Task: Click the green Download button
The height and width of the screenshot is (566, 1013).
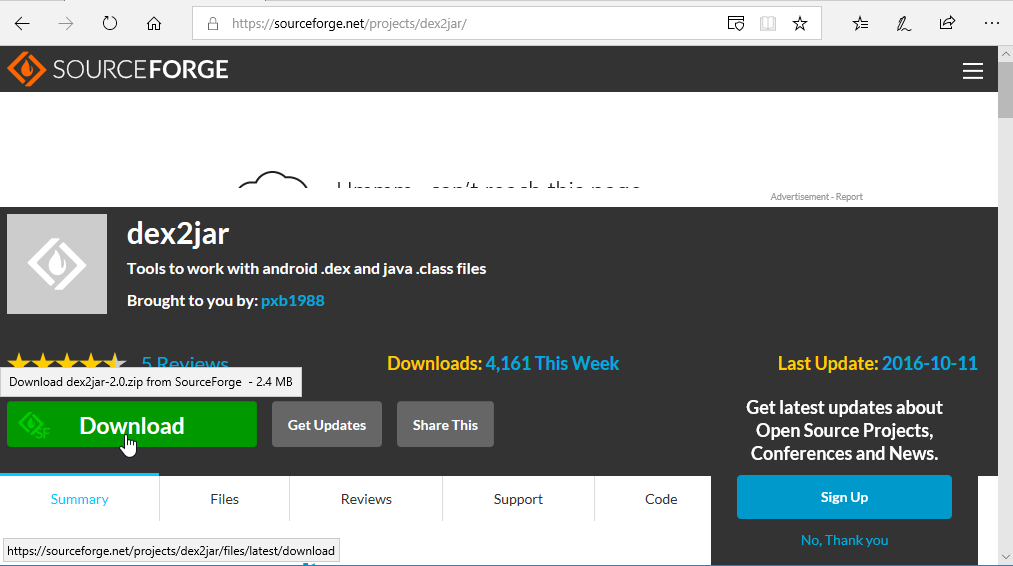Action: (x=132, y=425)
